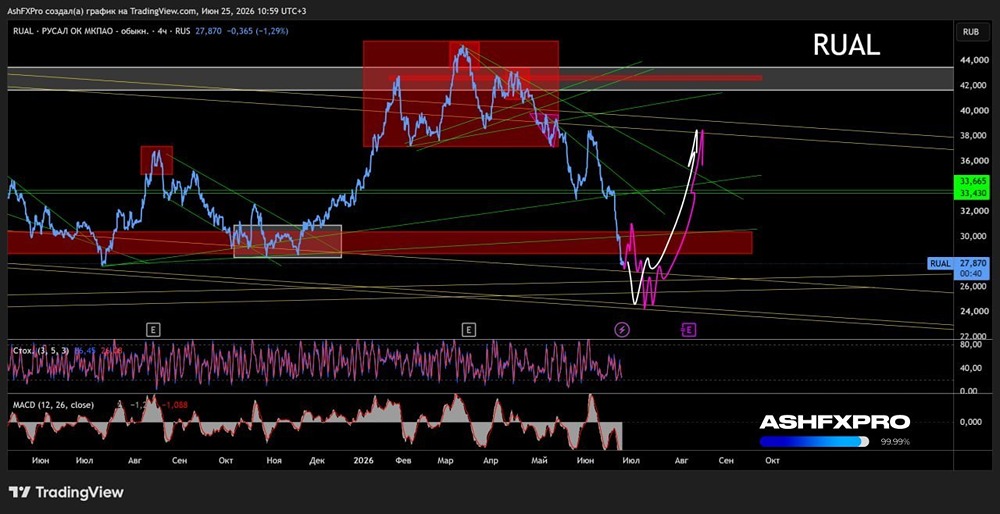Click the blue ASHFXPRO progress bar
1000x514 pixels.
(x=814, y=442)
